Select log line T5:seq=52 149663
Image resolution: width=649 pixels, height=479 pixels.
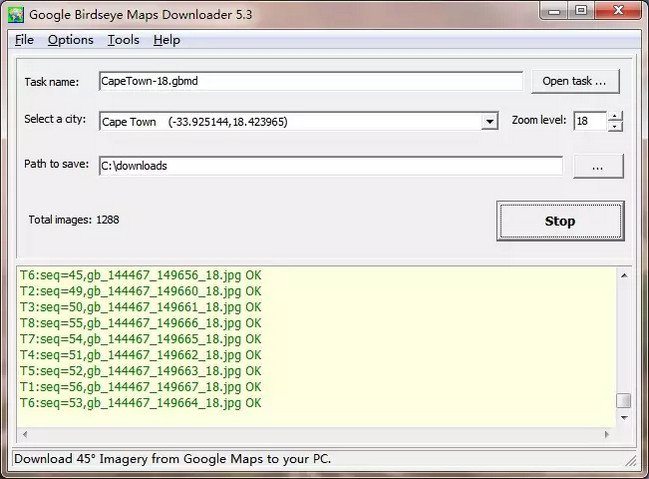[141, 371]
